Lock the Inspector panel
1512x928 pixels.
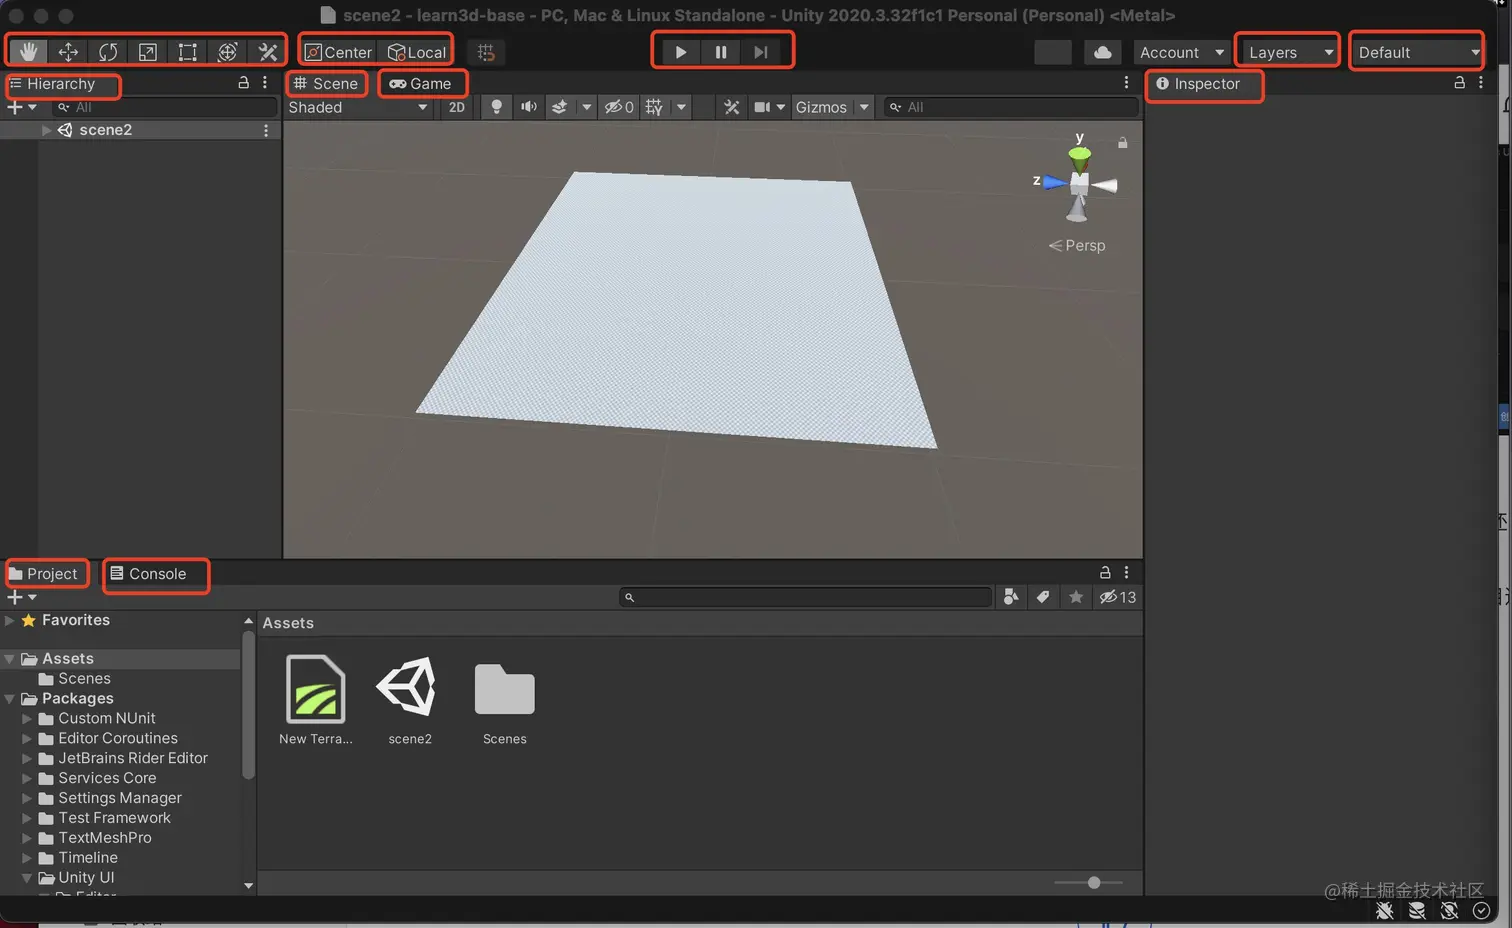point(1459,83)
